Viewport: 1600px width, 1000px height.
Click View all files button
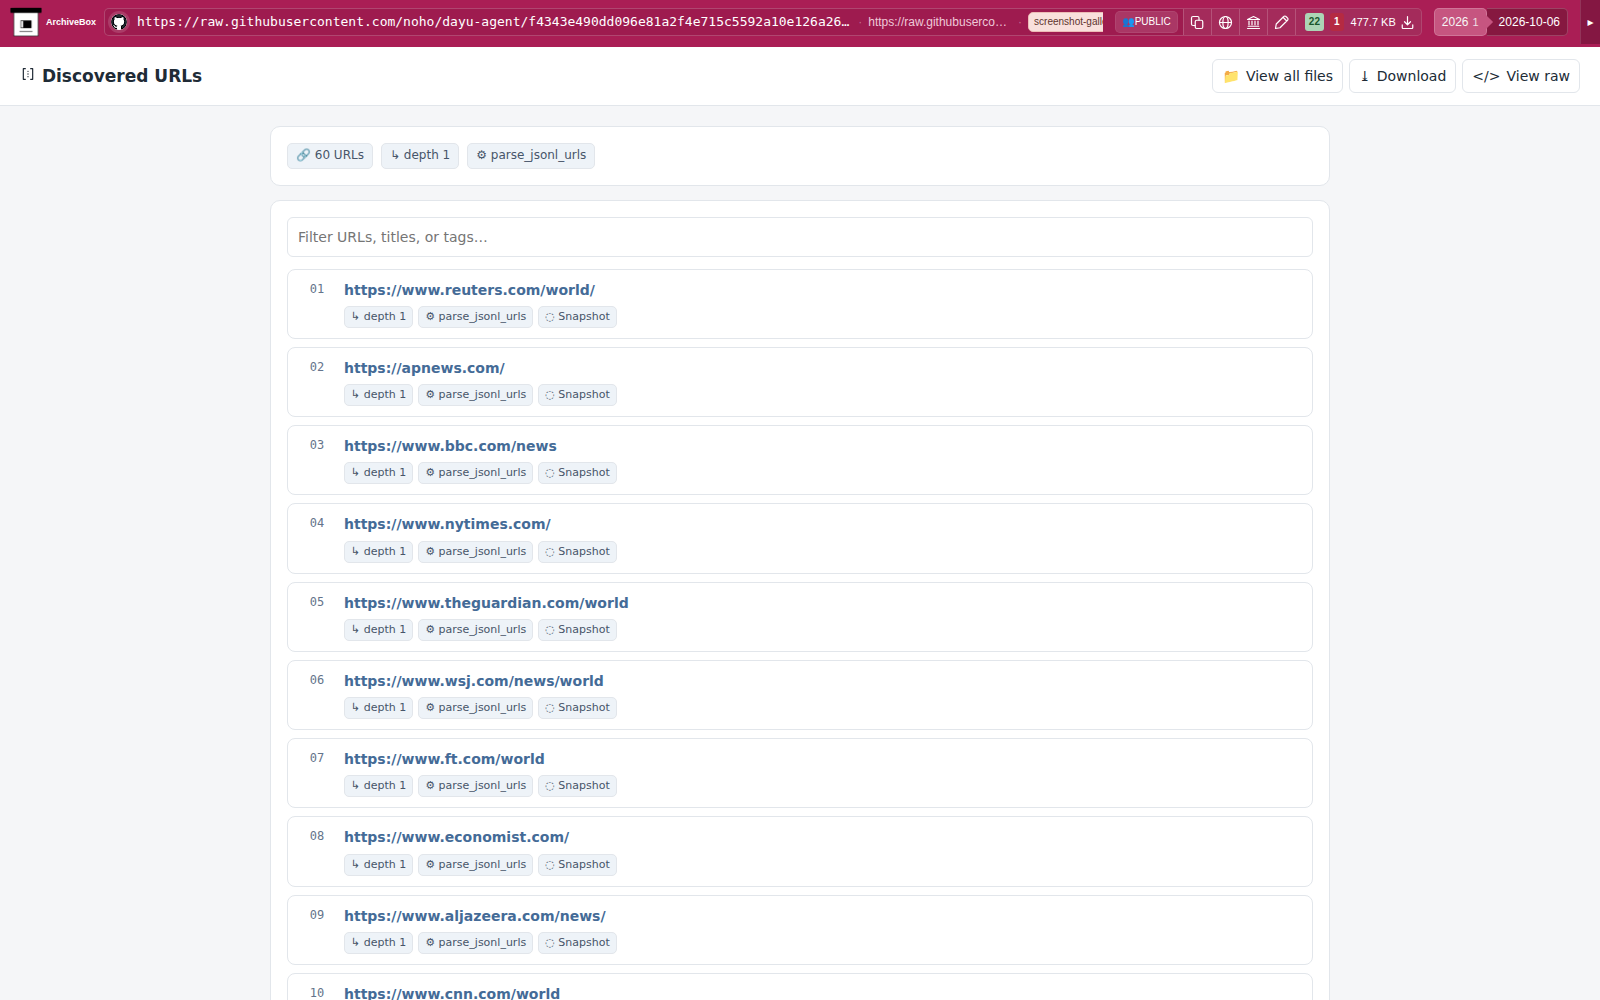[1278, 76]
